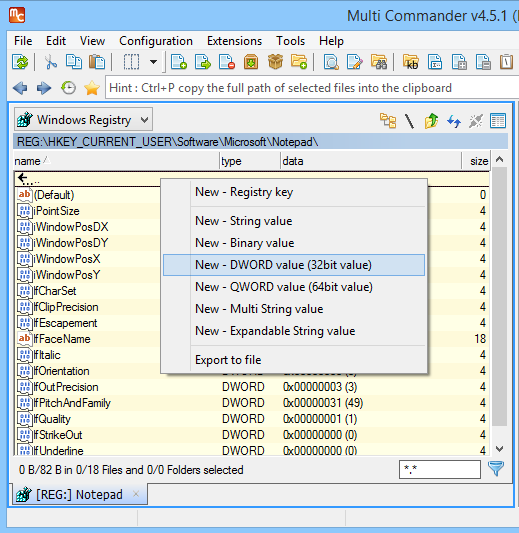Click the Cut scissors icon
Viewport: 519px width, 533px height.
pyautogui.click(x=51, y=62)
